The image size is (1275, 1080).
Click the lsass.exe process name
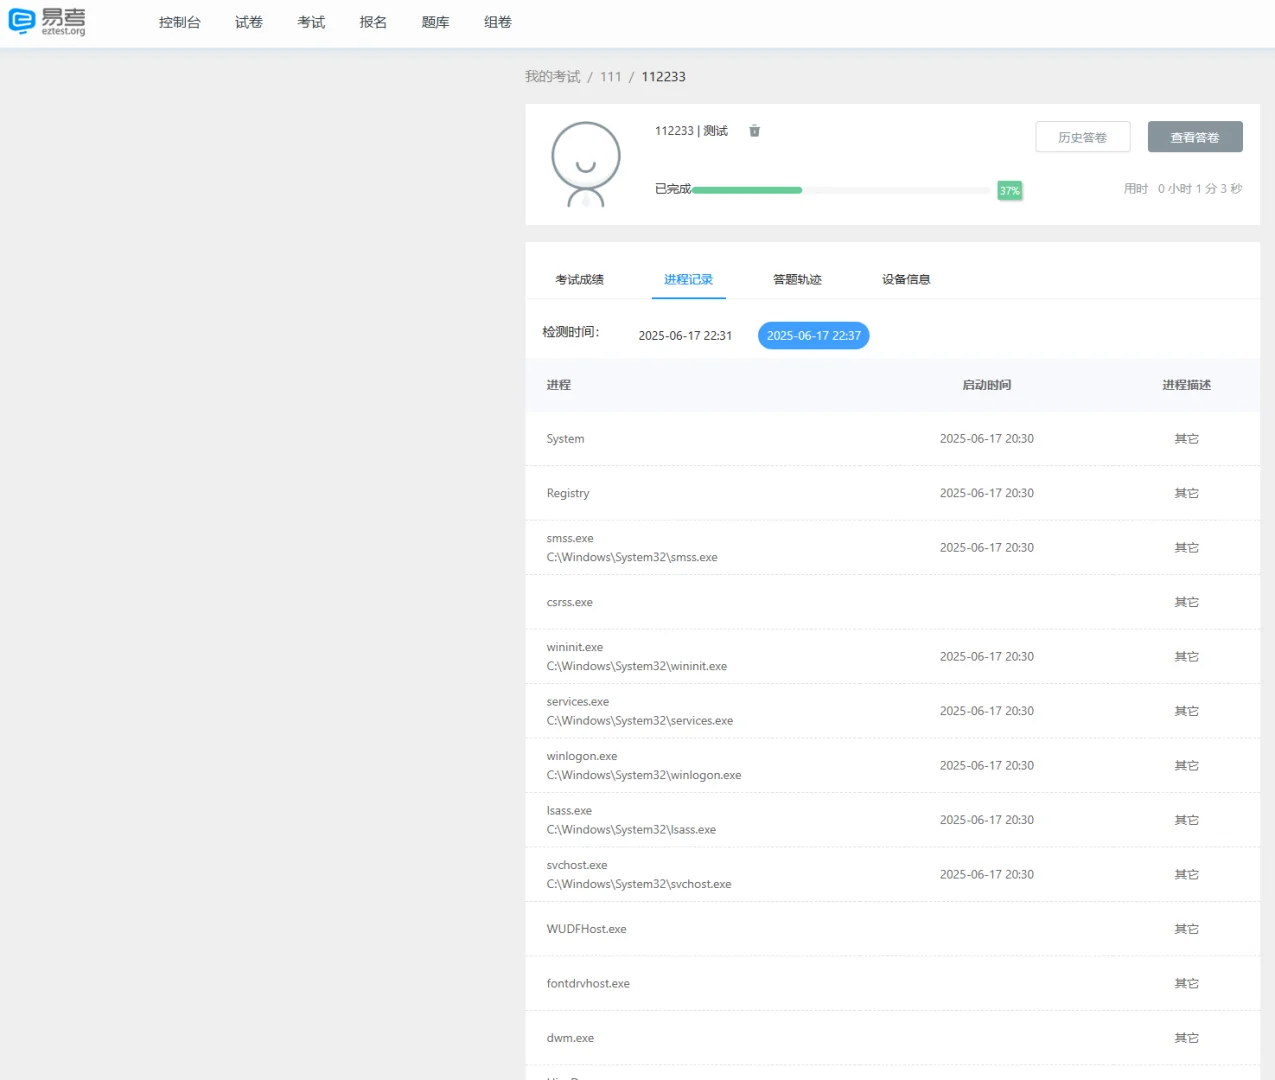tap(569, 811)
